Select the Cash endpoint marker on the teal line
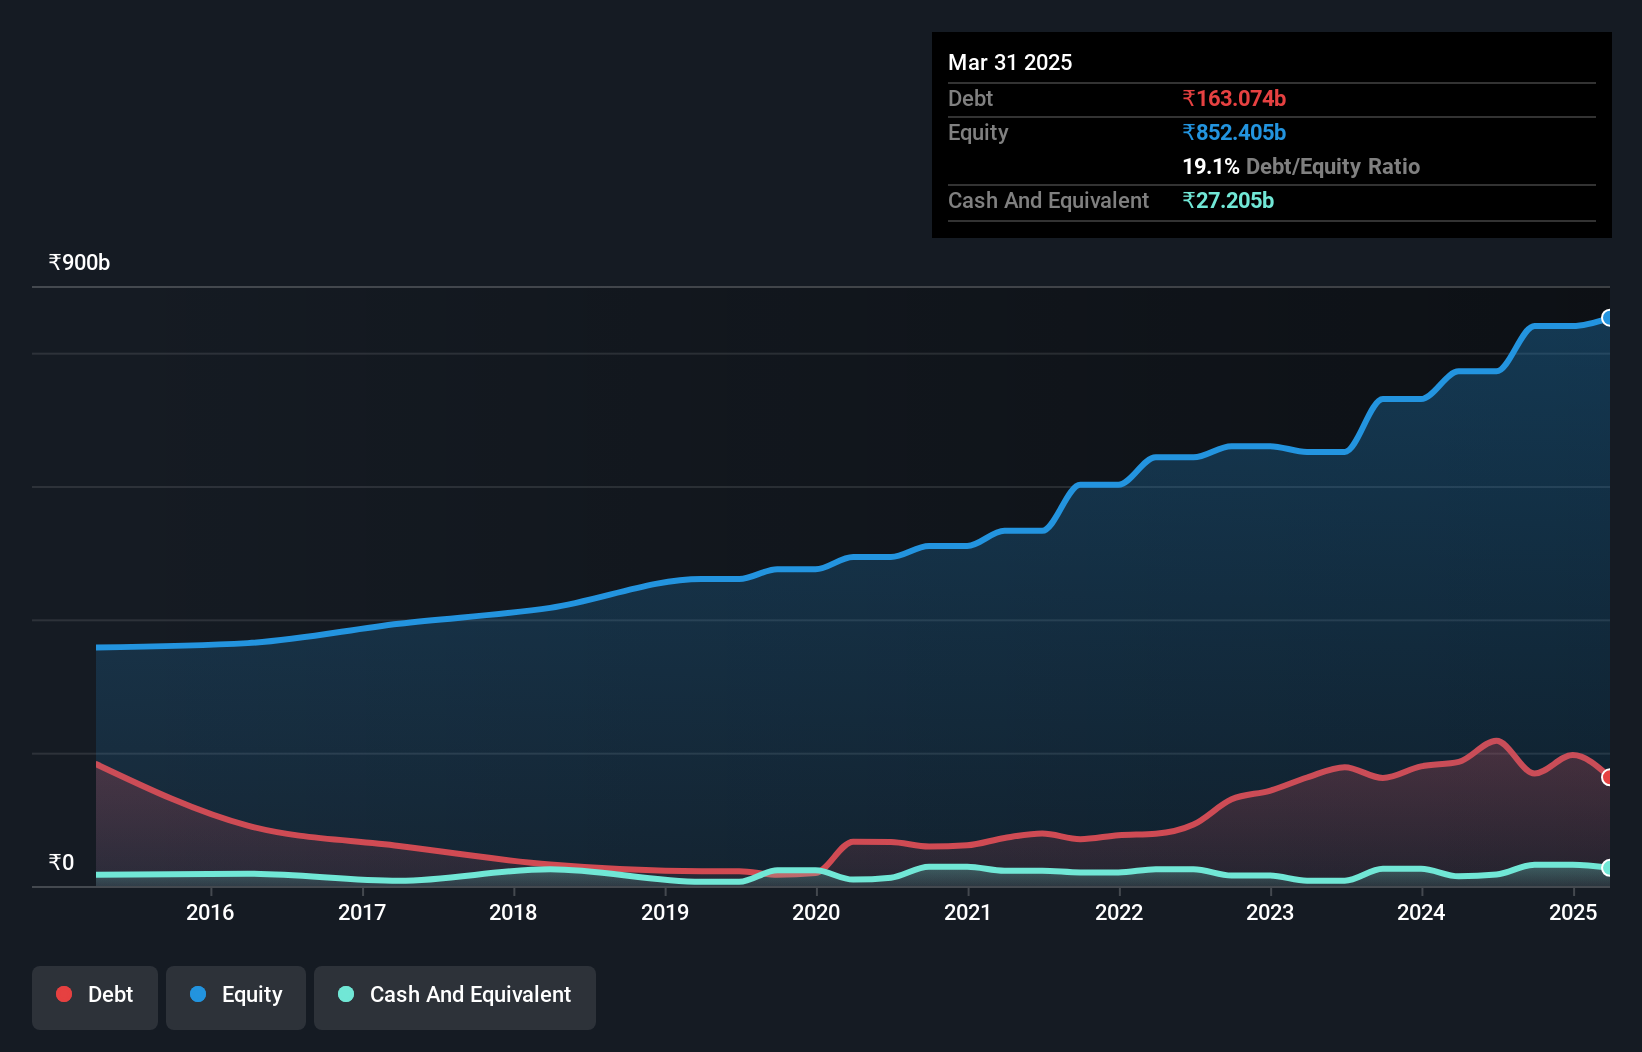1642x1052 pixels. 1608,868
